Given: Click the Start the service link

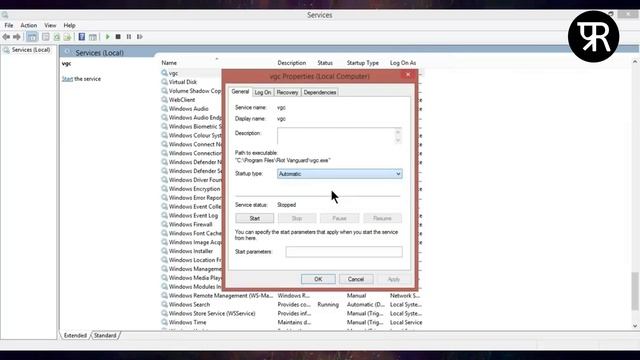Looking at the screenshot, I should click(x=67, y=79).
